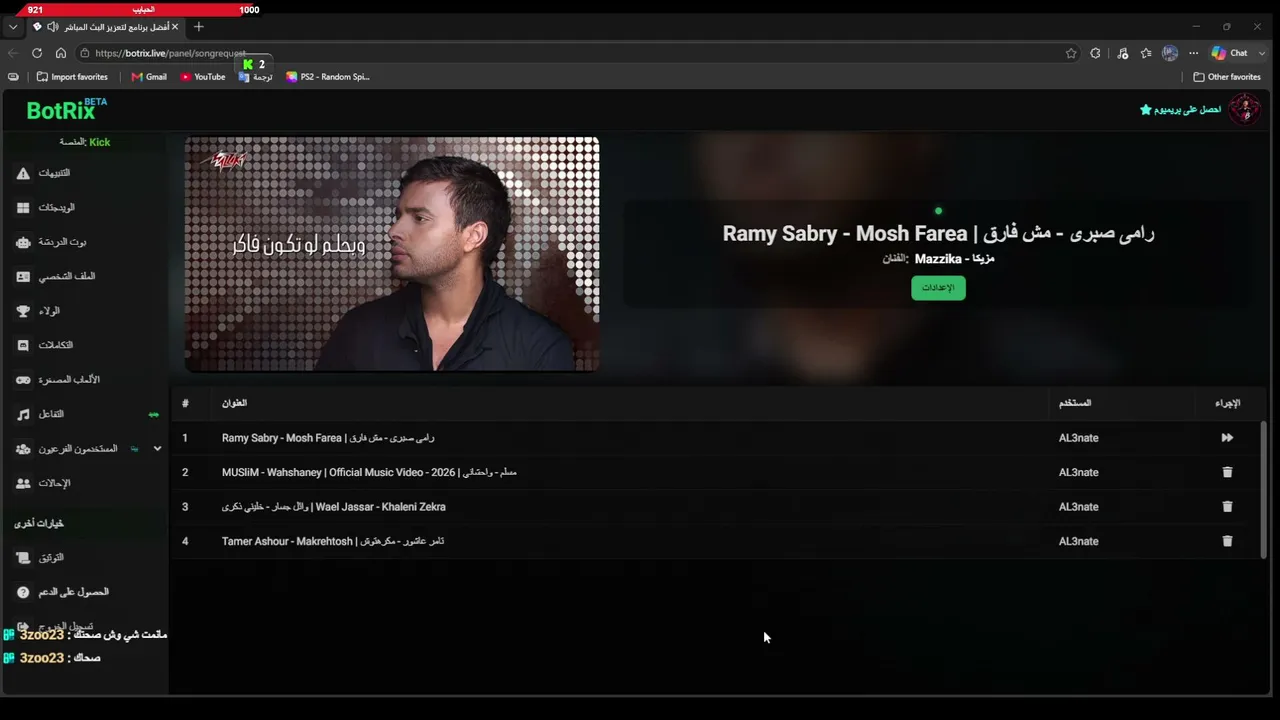This screenshot has height=720, width=1280.
Task: Open a new browser tab
Action: [x=198, y=27]
